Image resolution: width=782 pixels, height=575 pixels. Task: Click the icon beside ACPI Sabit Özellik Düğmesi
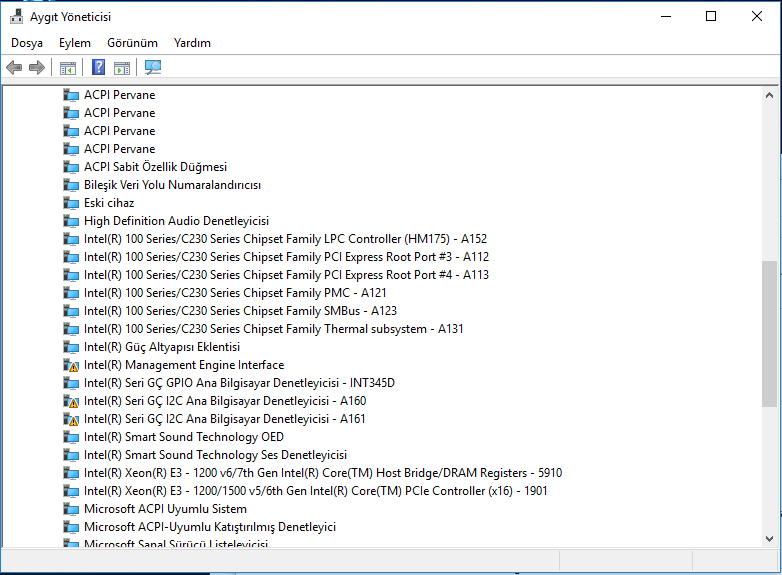coord(71,168)
